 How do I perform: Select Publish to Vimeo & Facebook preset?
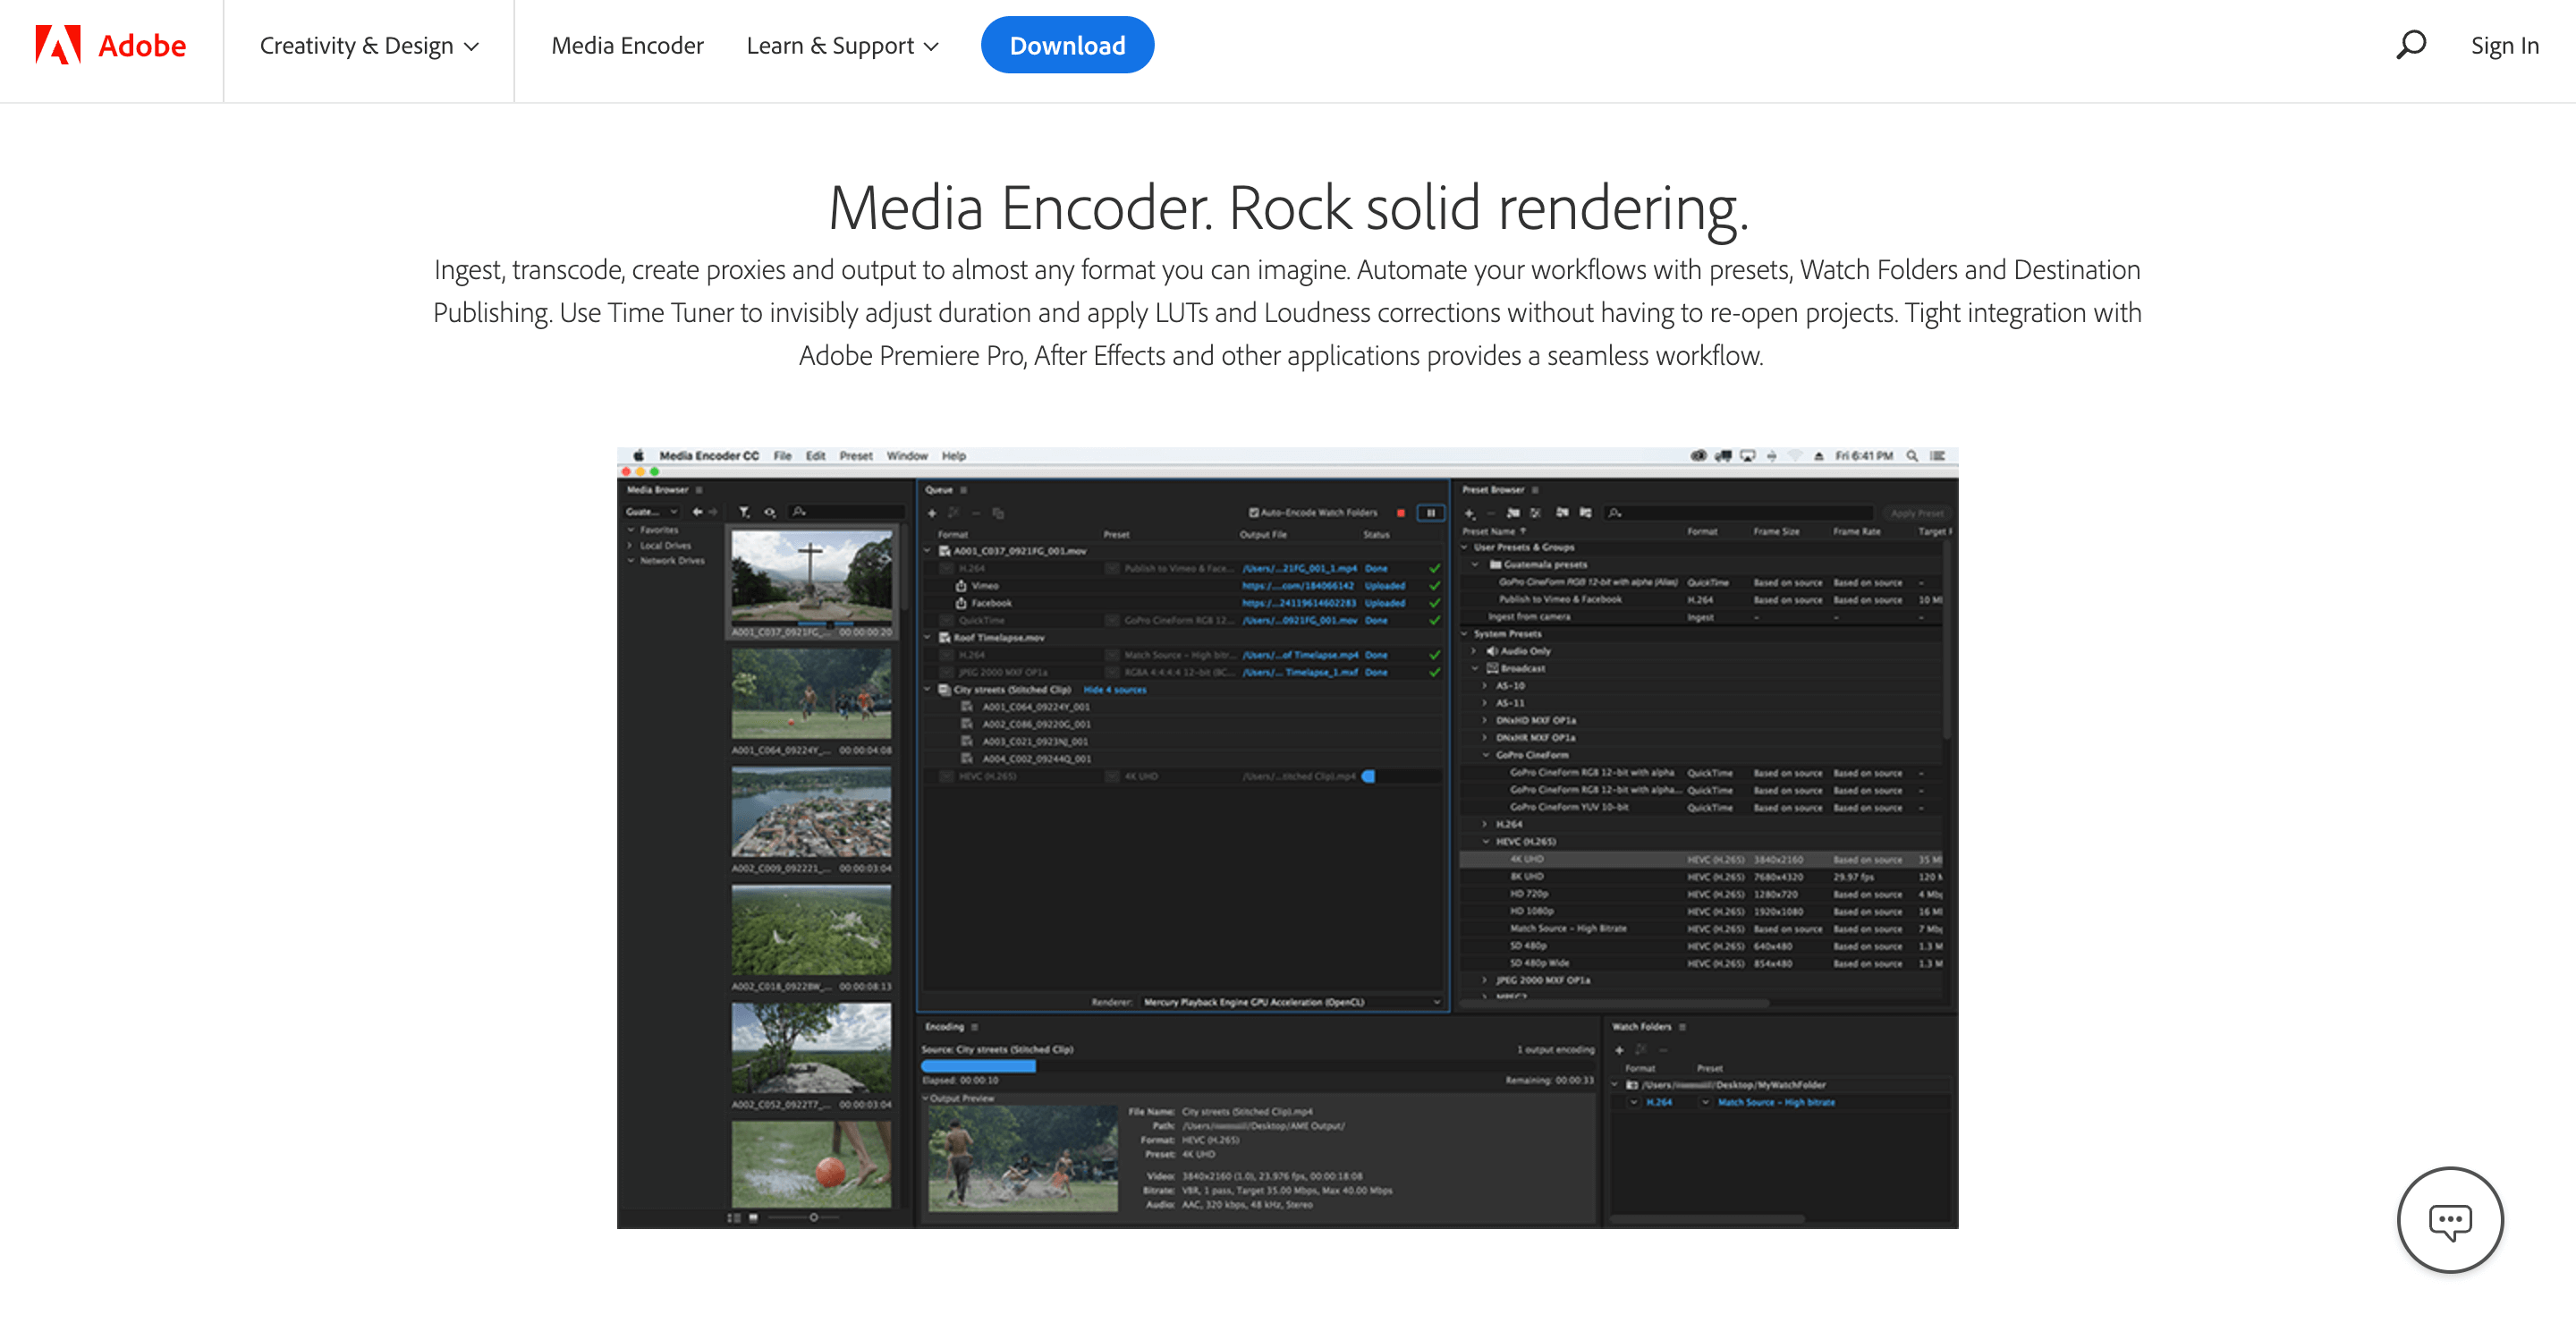point(1560,600)
